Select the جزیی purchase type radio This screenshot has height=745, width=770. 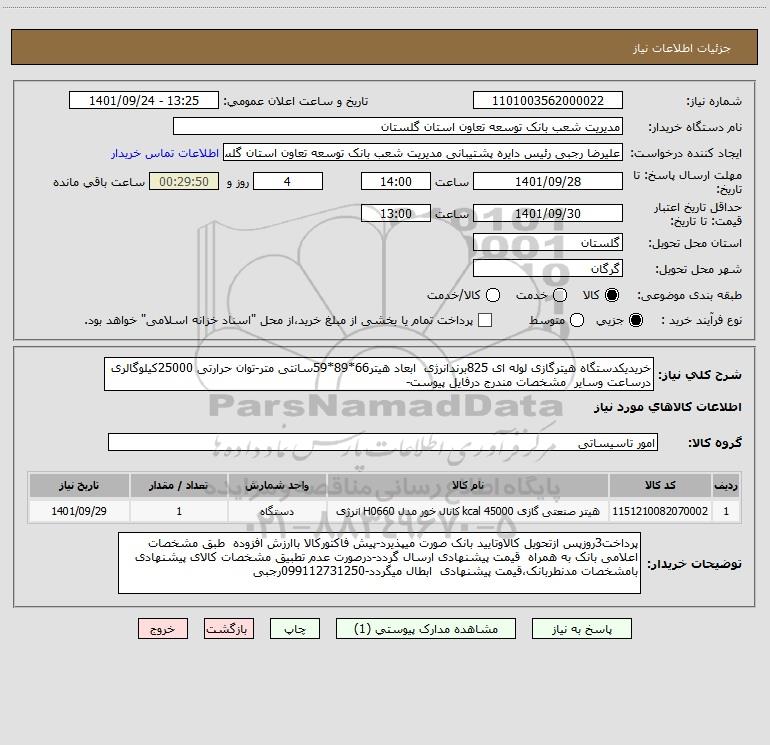pos(635,320)
